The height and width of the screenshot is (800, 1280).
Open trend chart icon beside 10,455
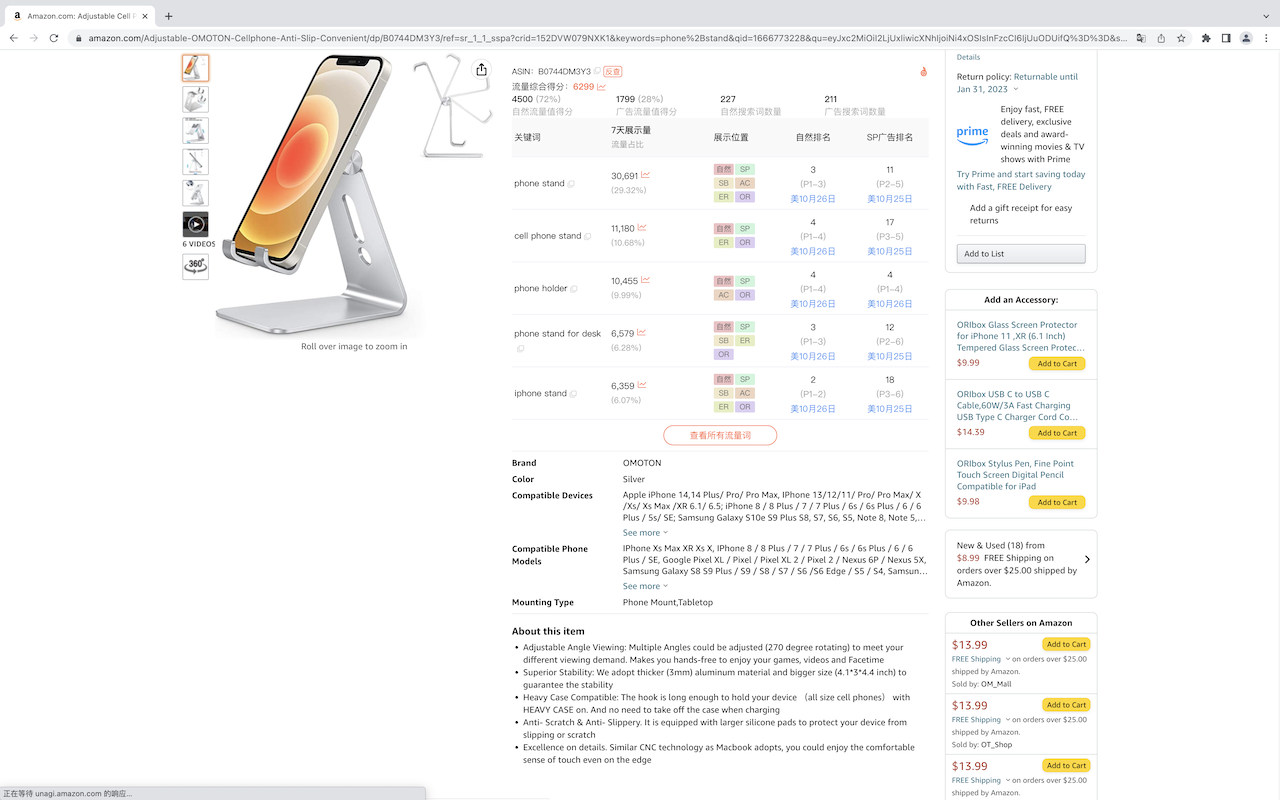tap(645, 280)
